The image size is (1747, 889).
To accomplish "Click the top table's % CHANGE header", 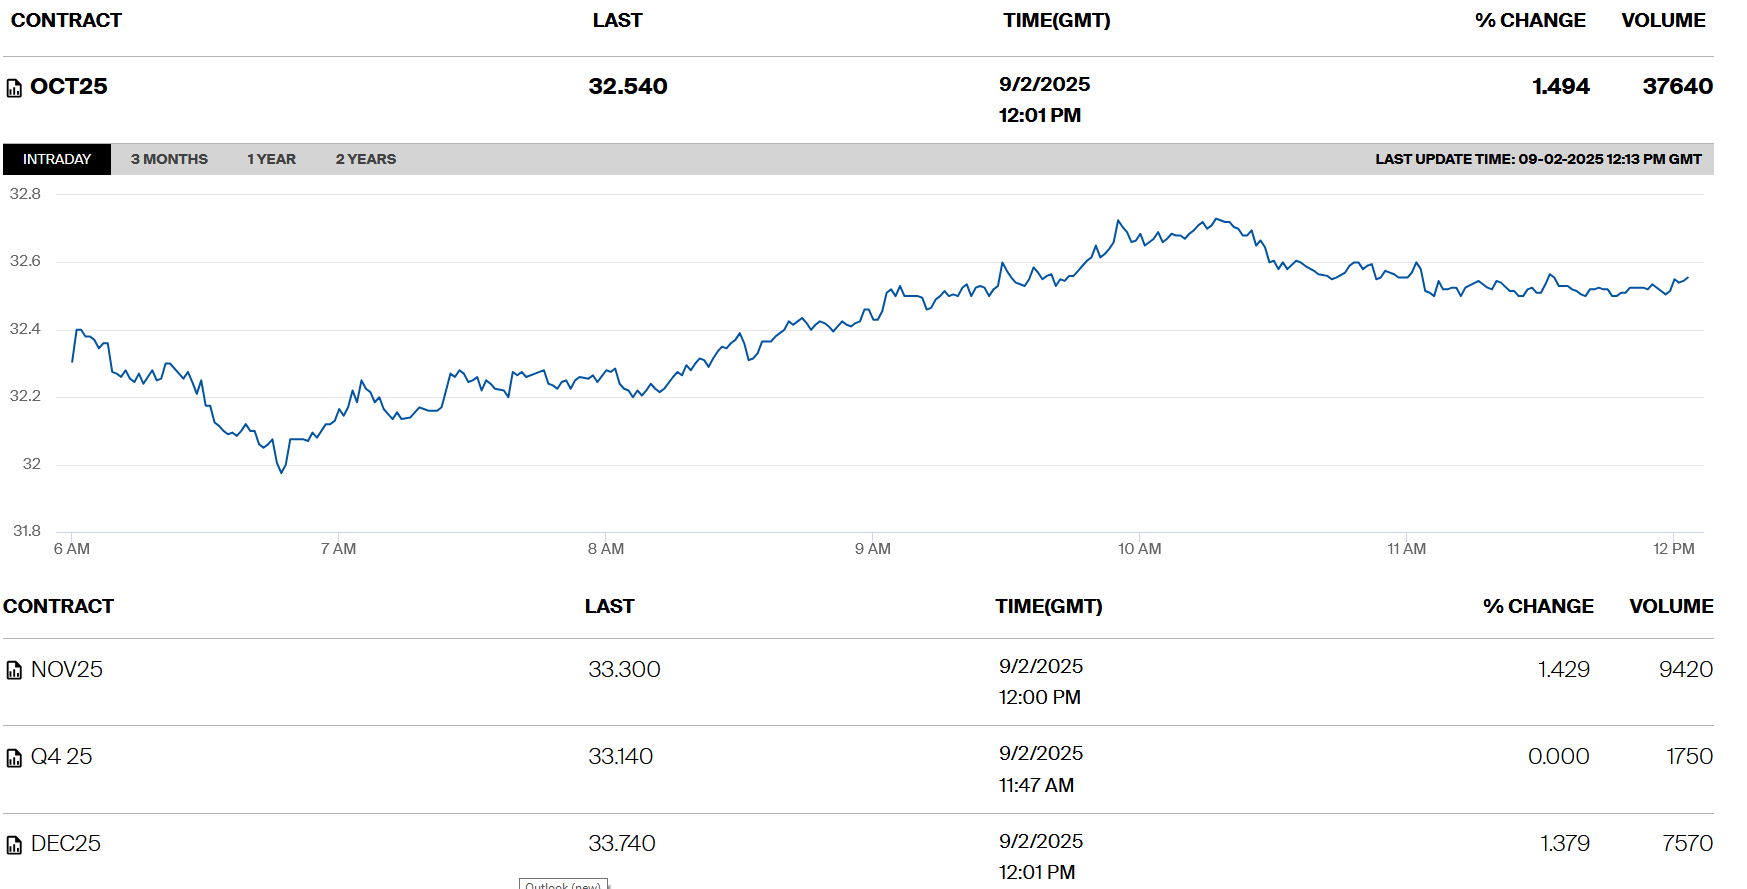I will tap(1529, 20).
